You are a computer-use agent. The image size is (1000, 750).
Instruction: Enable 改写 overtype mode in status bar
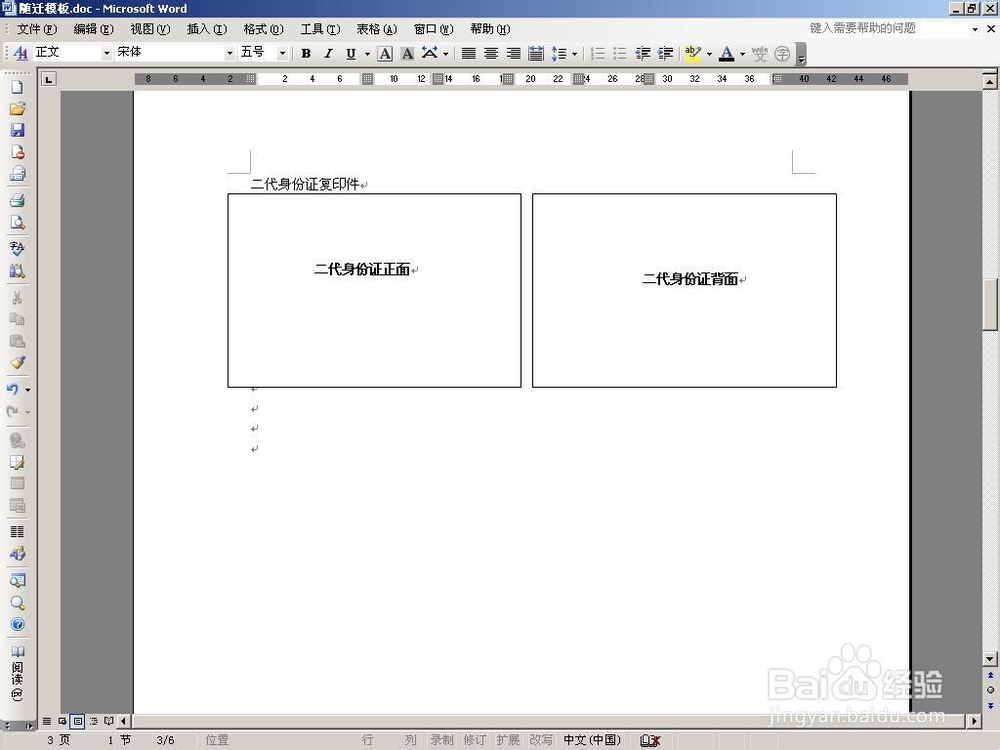click(540, 740)
